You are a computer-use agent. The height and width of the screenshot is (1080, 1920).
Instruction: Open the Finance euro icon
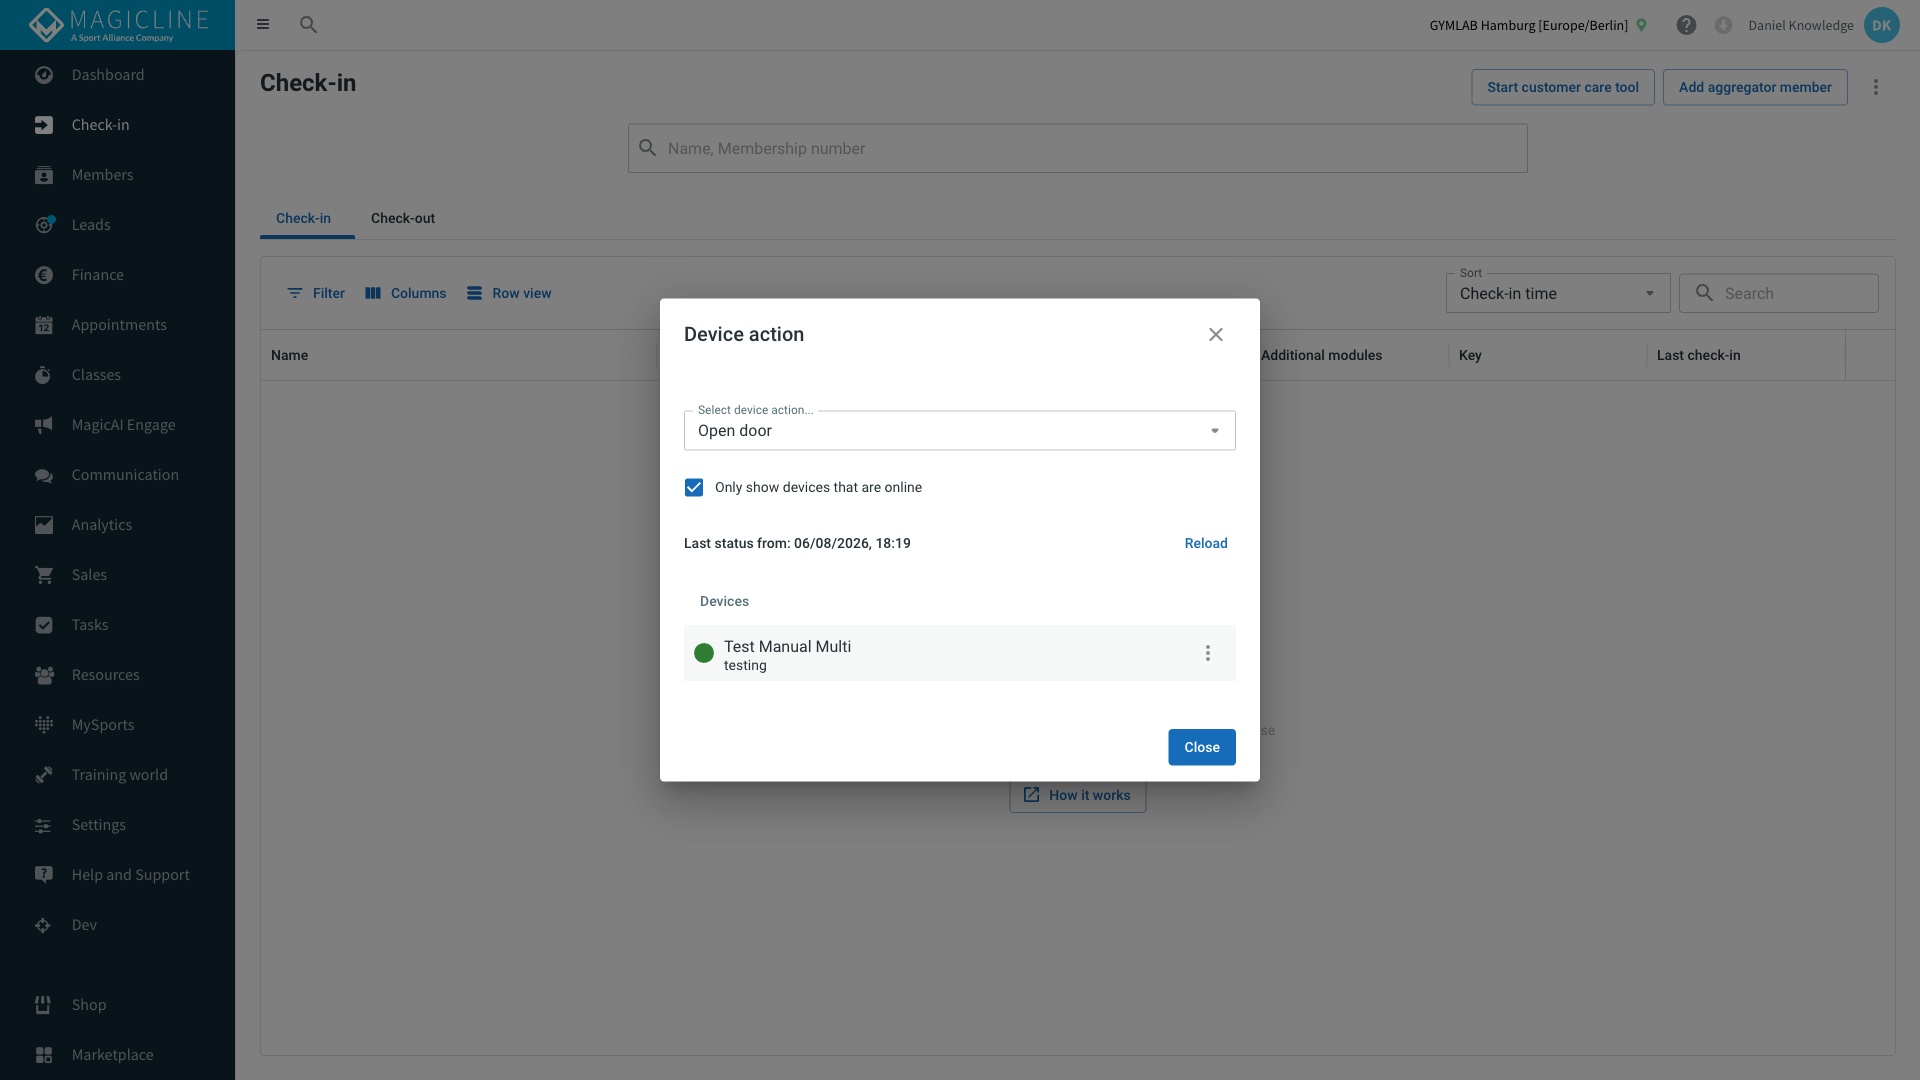coord(44,275)
